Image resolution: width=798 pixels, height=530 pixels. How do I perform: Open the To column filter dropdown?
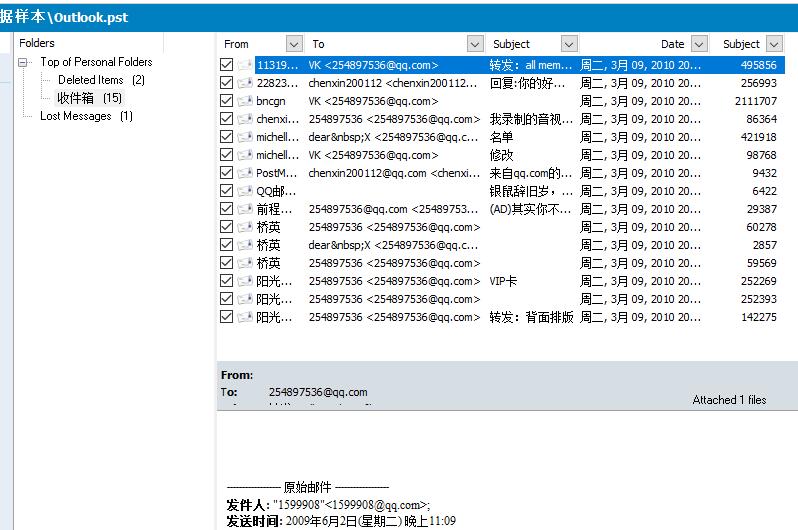(475, 44)
